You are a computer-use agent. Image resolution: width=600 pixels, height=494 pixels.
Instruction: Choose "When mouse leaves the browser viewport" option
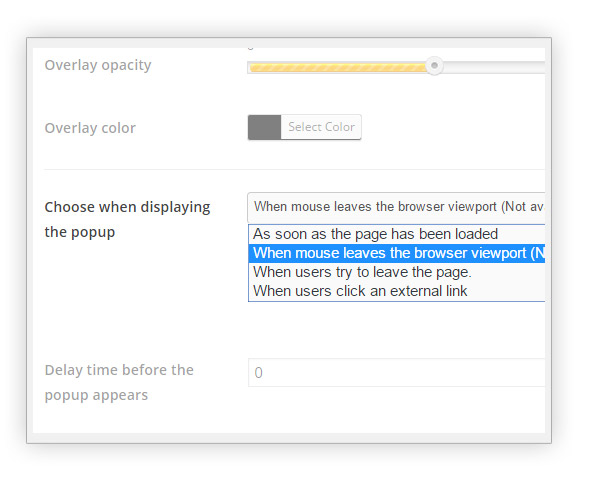397,253
